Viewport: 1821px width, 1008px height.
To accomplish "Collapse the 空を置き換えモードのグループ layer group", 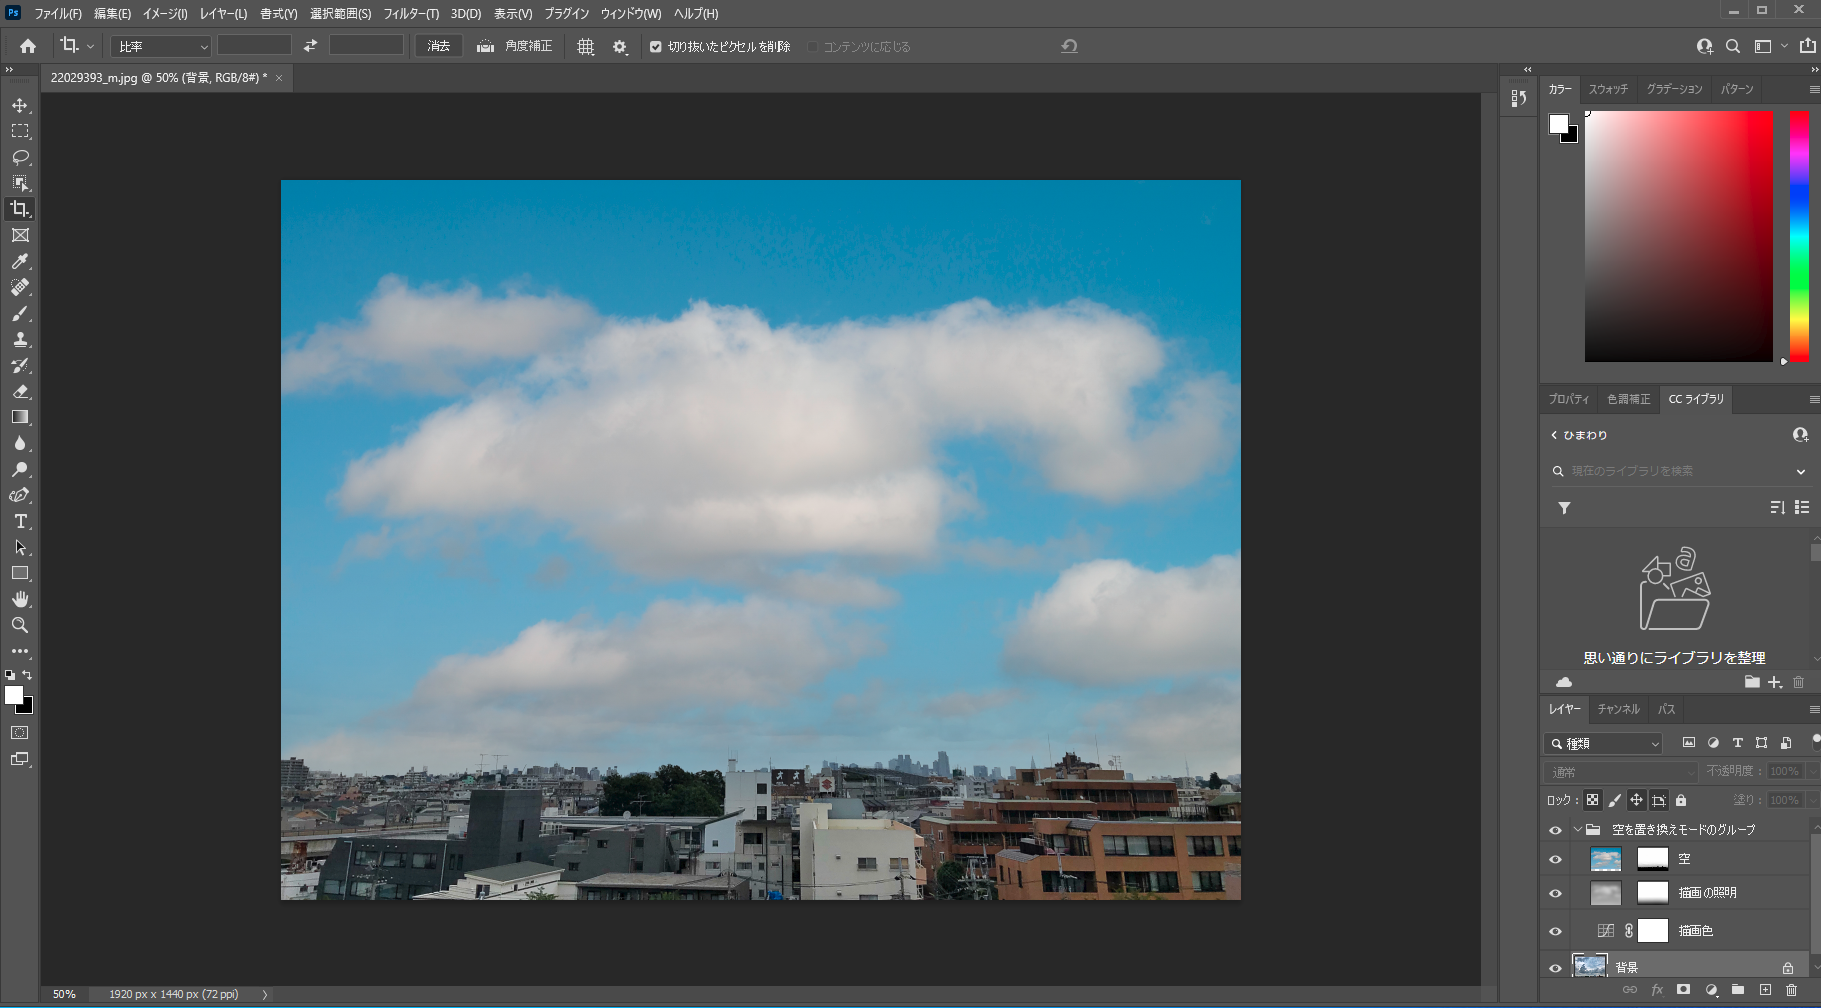I will (x=1578, y=830).
